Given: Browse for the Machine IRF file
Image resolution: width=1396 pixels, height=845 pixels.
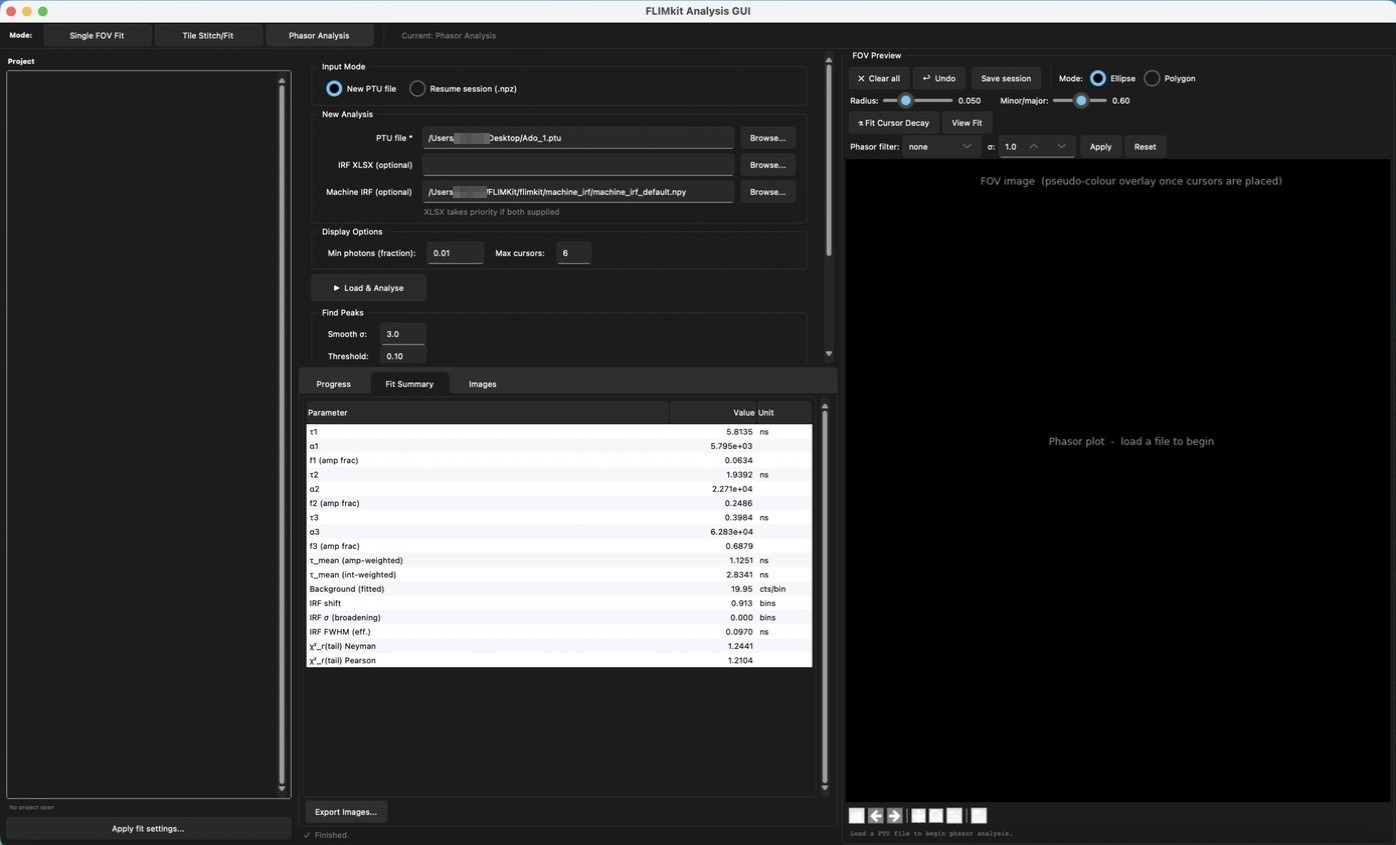Looking at the screenshot, I should pyautogui.click(x=767, y=192).
